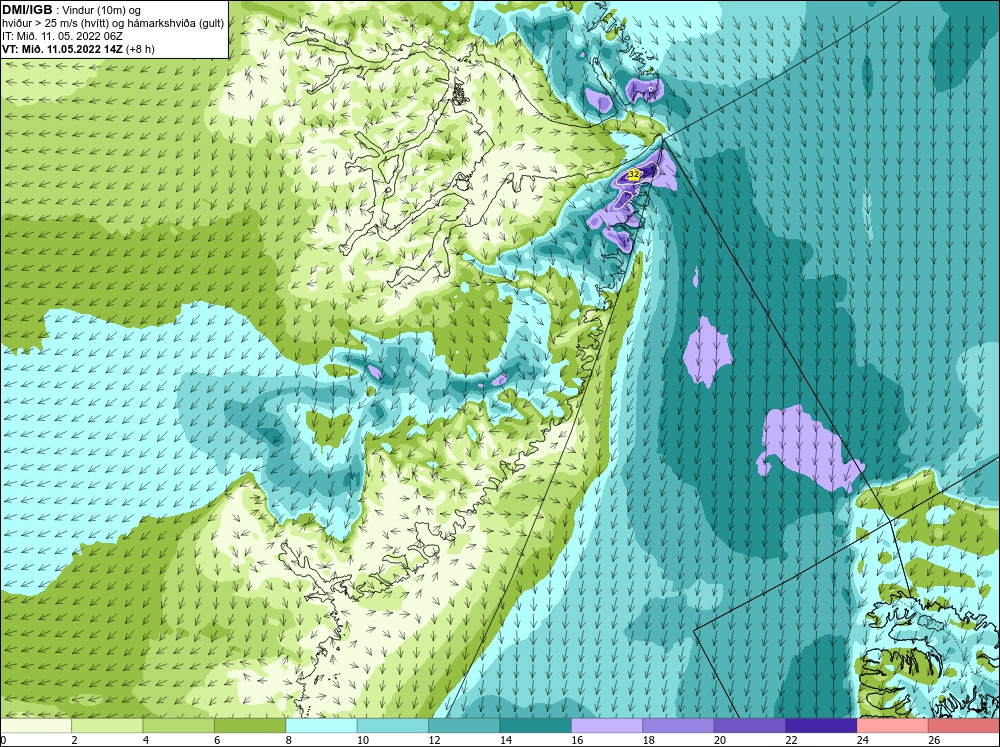Select the 0–2 m/s pale yellow legend swatch
The width and height of the screenshot is (1000, 747).
click(36, 726)
